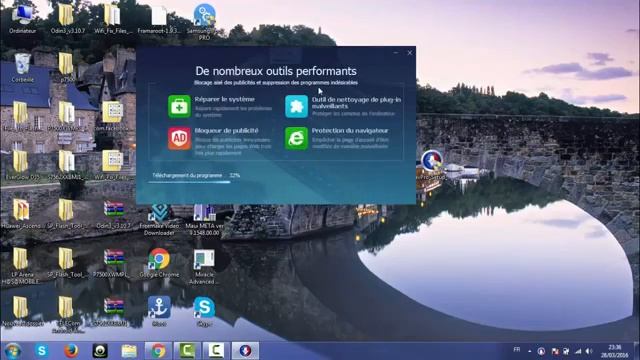The width and height of the screenshot is (640, 360).
Task: Click 'Protection du navigateur' label
Action: pos(350,131)
